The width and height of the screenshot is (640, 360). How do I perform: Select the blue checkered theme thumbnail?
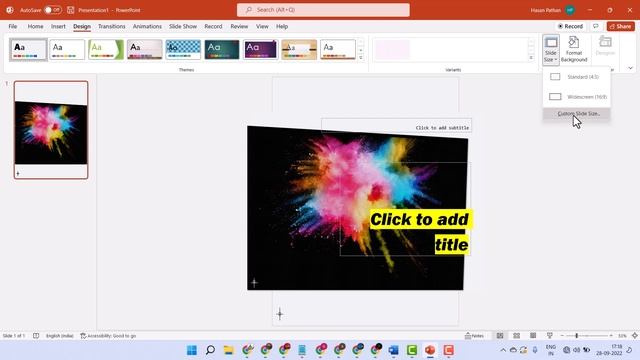pos(183,50)
